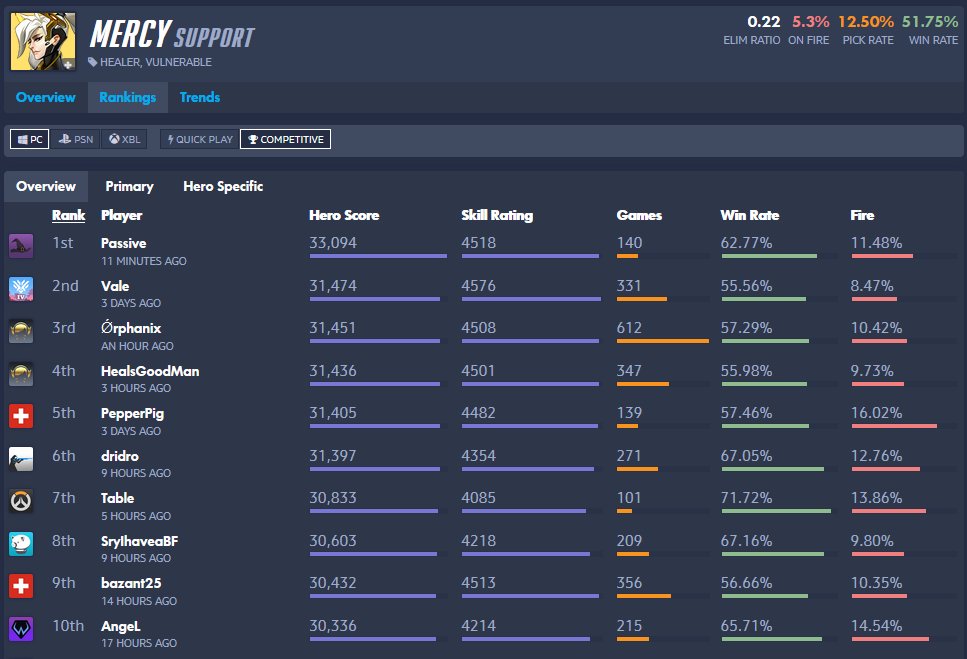The height and width of the screenshot is (659, 967).
Task: Sort by Hero Score column header
Action: pos(344,215)
